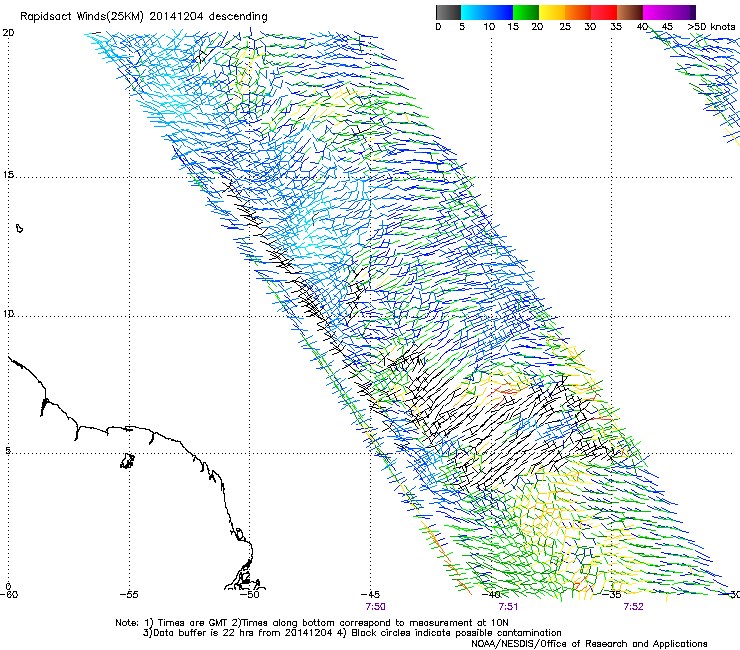Click the longitude label -55
The height and width of the screenshot is (650, 740).
coord(129,595)
